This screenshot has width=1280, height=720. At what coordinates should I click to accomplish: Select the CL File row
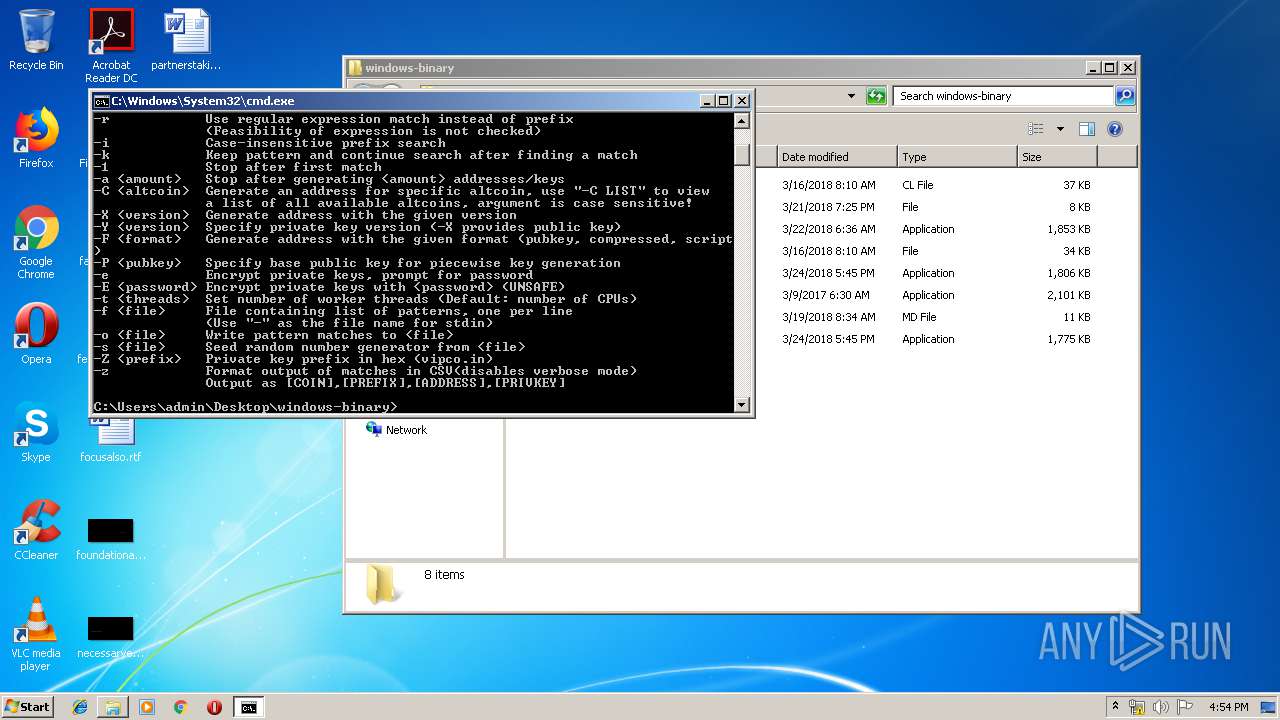[x=820, y=185]
